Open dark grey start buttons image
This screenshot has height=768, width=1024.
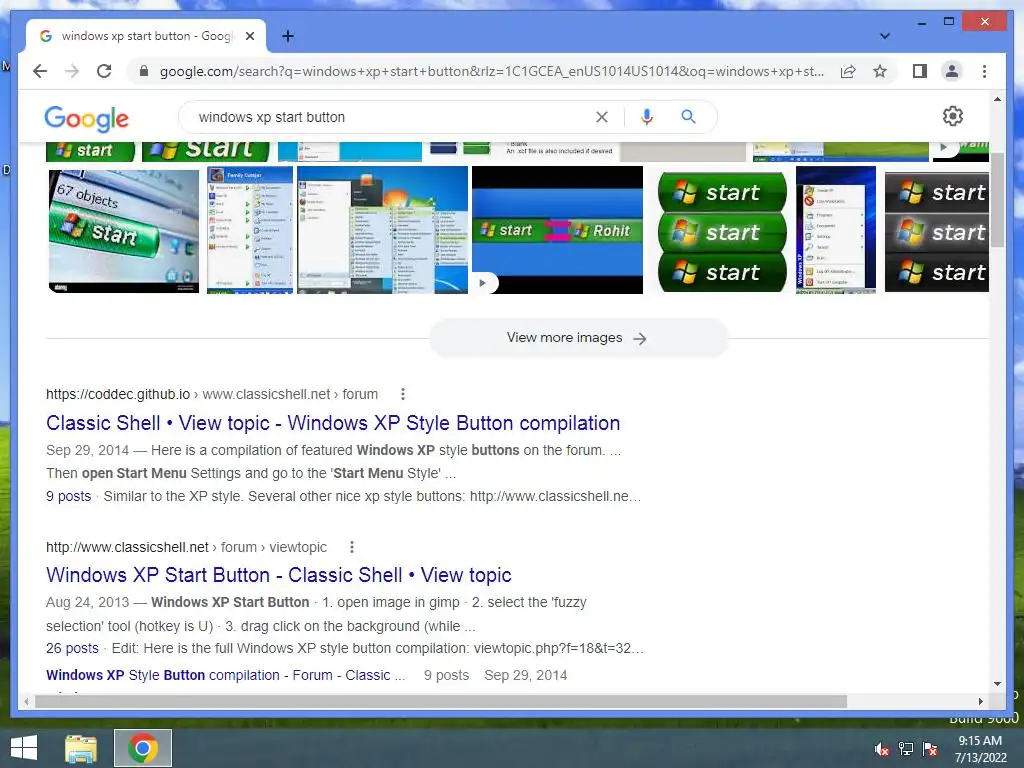936,232
